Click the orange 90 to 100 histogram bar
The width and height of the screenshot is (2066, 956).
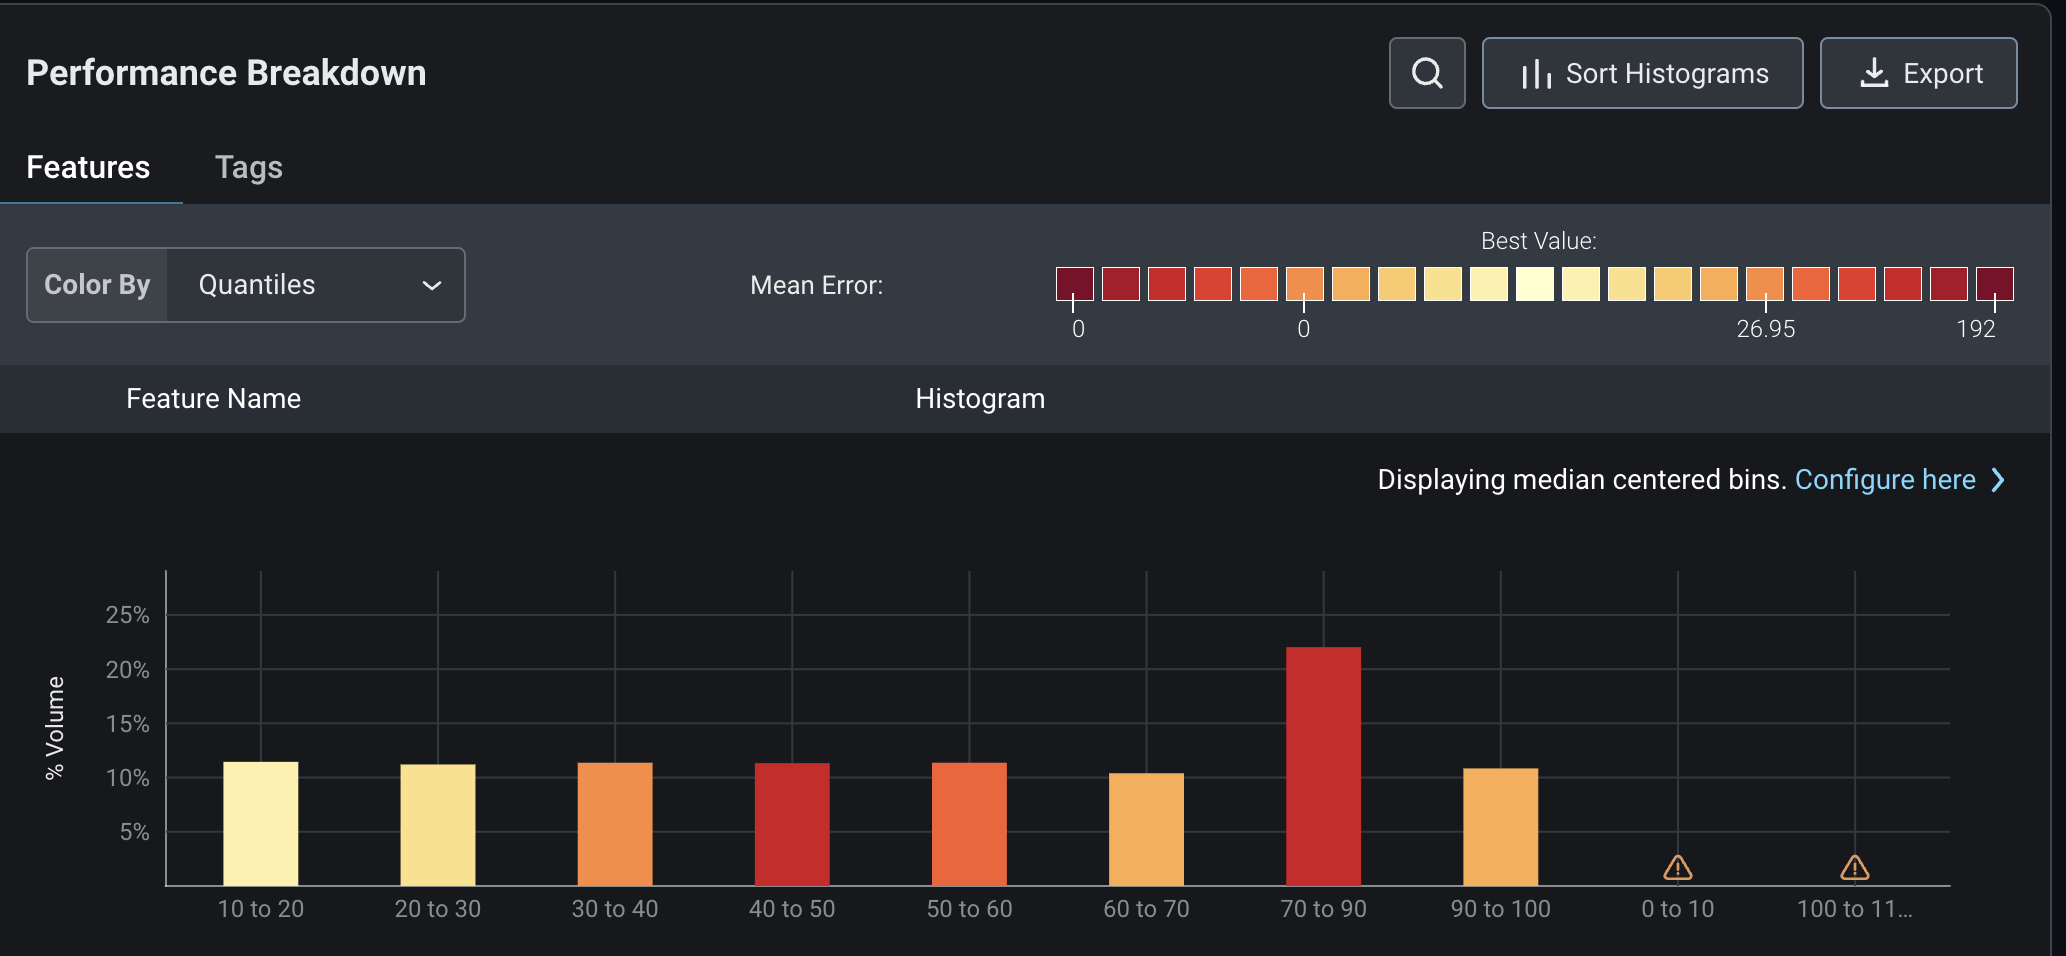pos(1500,826)
